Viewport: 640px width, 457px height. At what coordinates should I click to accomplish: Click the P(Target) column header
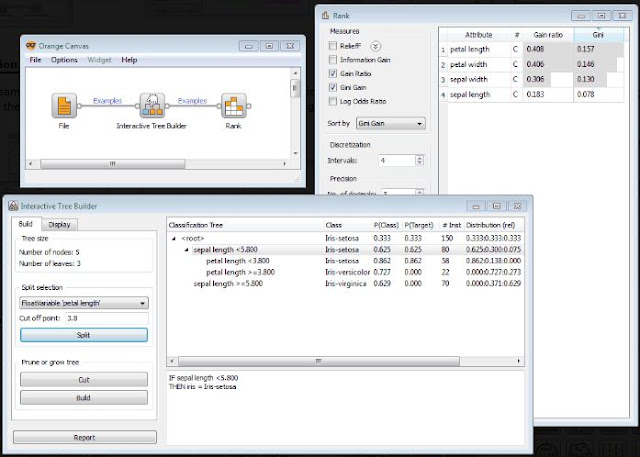point(418,225)
